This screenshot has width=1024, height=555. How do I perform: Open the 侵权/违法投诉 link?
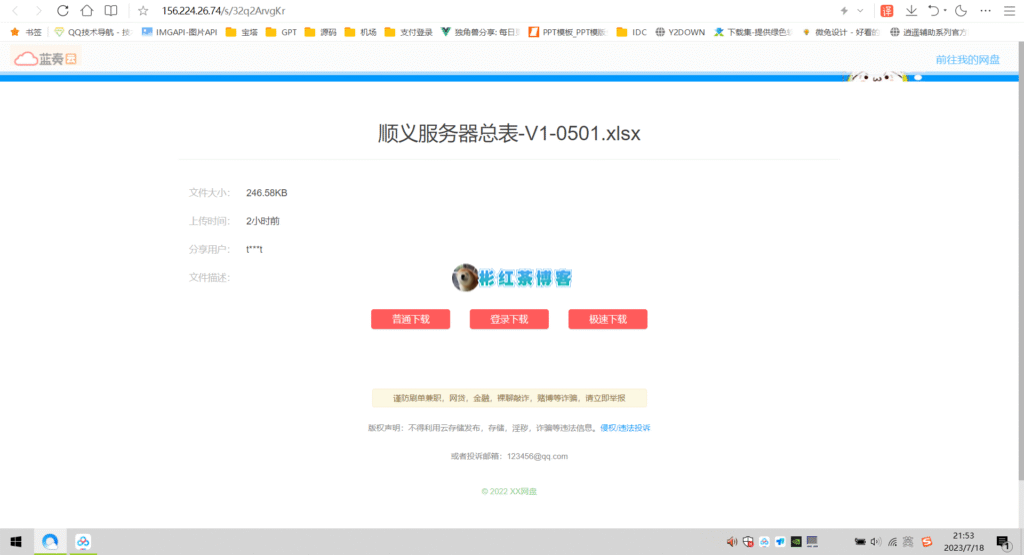click(625, 428)
